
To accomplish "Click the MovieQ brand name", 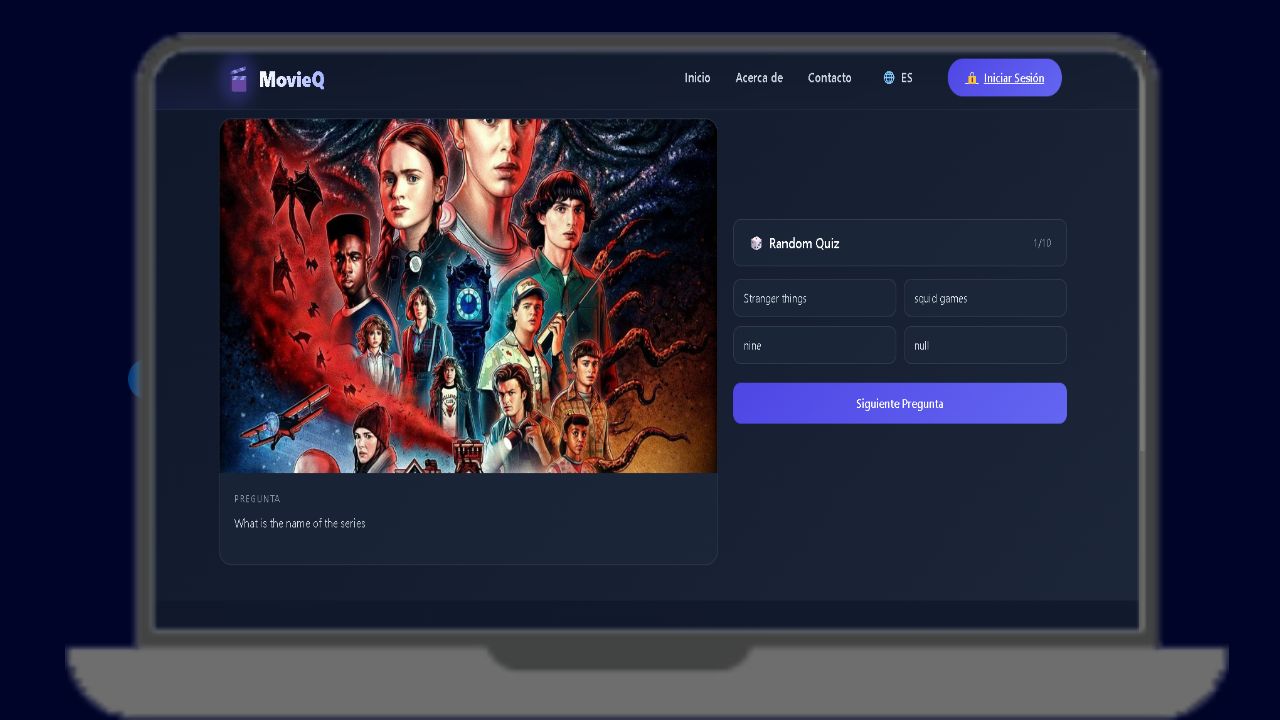I will (291, 79).
